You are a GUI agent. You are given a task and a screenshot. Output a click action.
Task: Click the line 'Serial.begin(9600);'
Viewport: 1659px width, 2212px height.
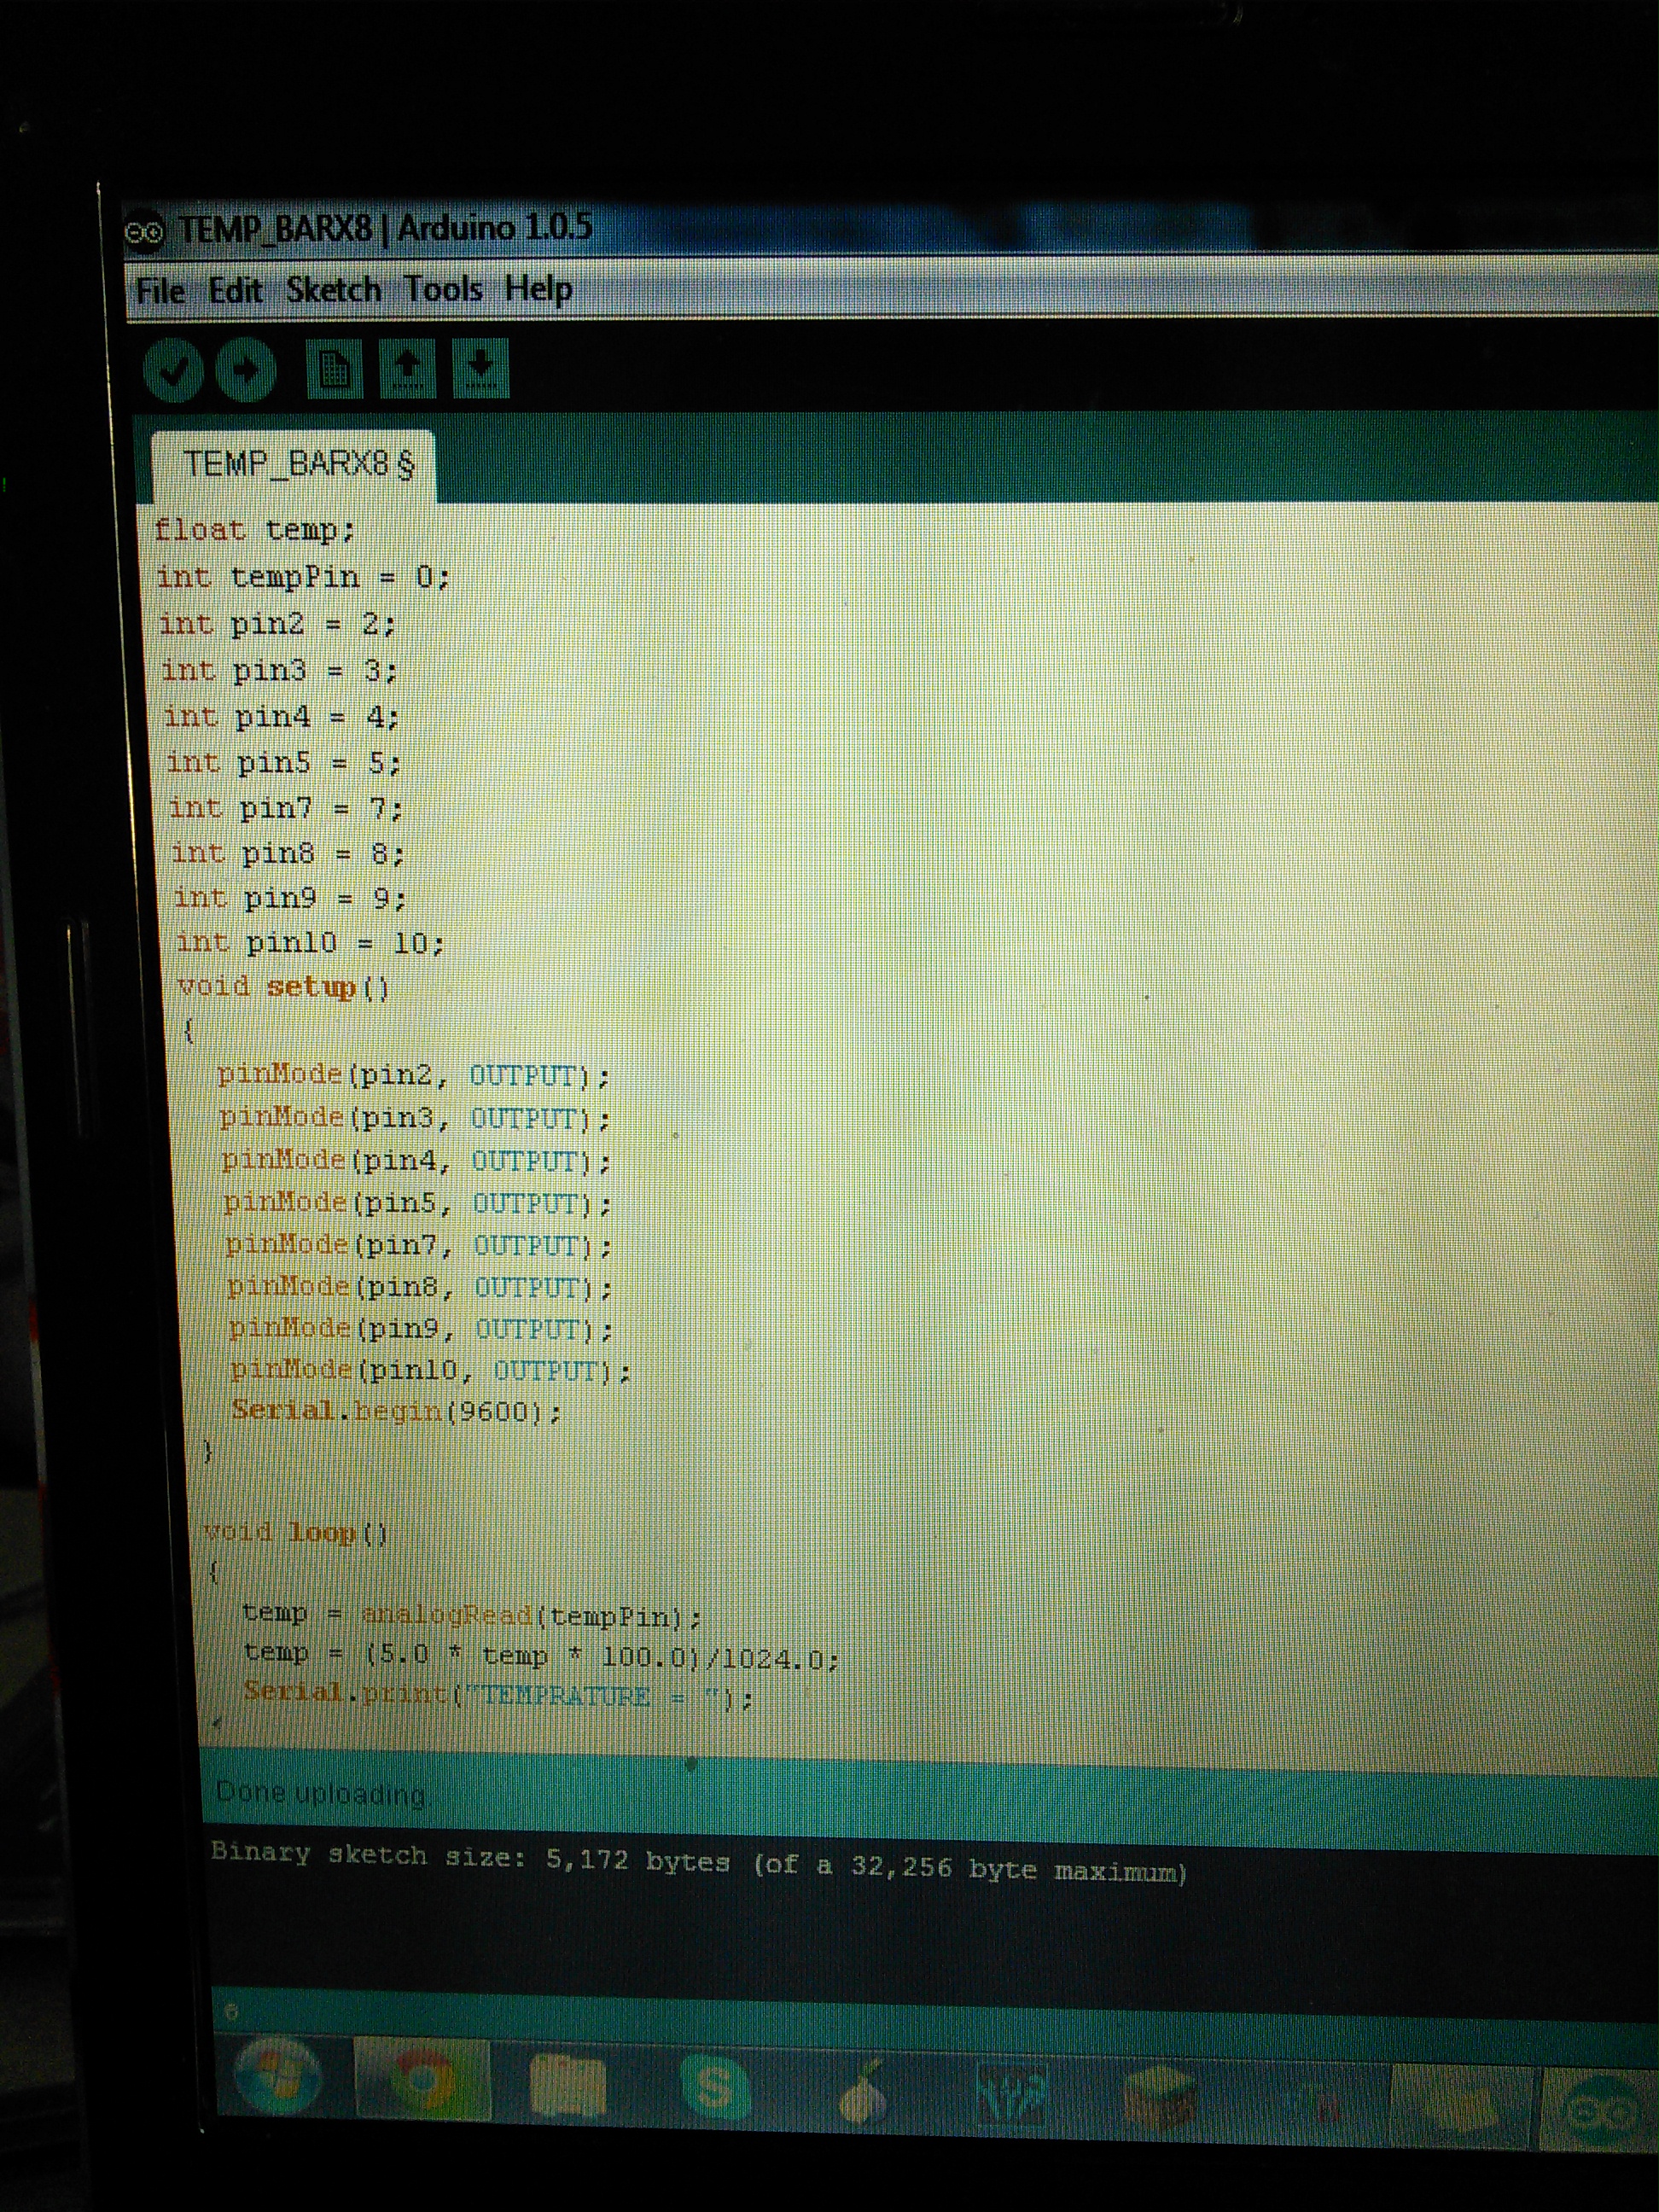tap(397, 1412)
